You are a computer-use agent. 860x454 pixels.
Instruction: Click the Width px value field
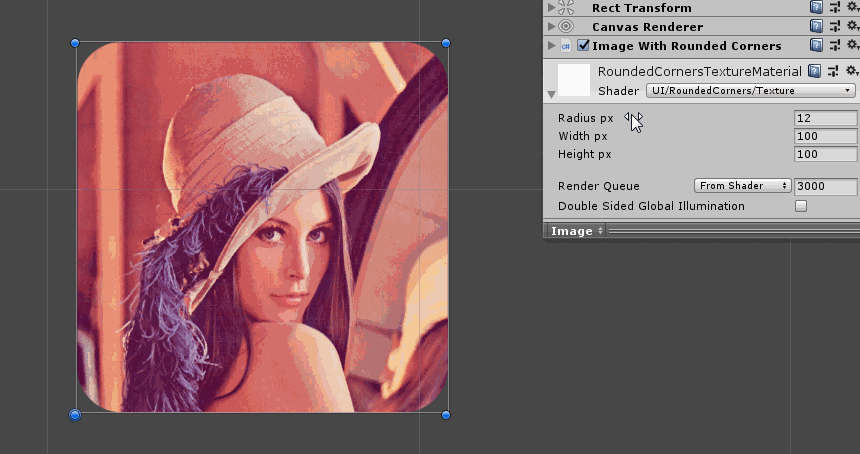coord(825,136)
